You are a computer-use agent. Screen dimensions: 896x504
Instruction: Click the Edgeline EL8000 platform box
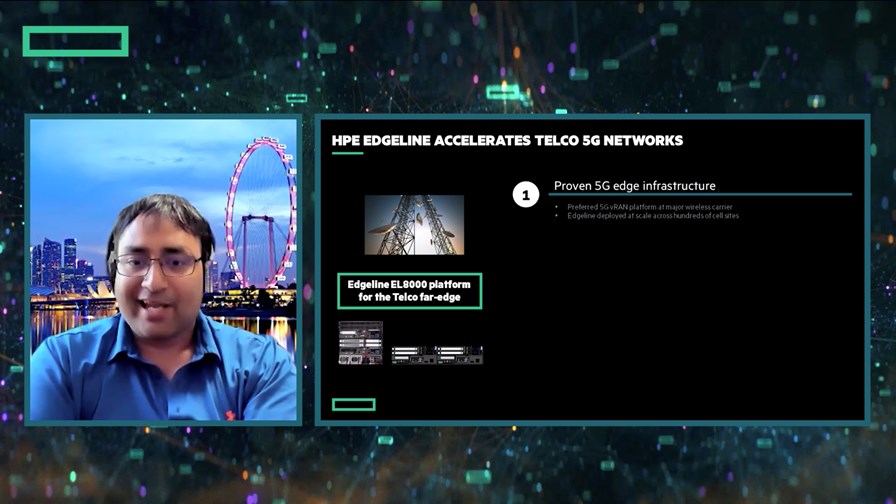point(410,291)
